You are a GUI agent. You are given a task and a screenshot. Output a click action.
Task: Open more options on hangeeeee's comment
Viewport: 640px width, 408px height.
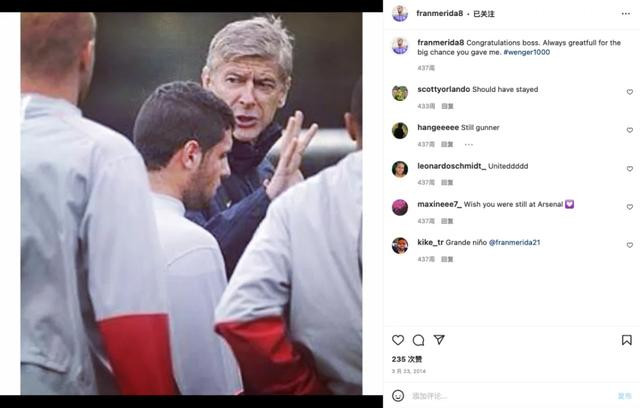click(468, 144)
